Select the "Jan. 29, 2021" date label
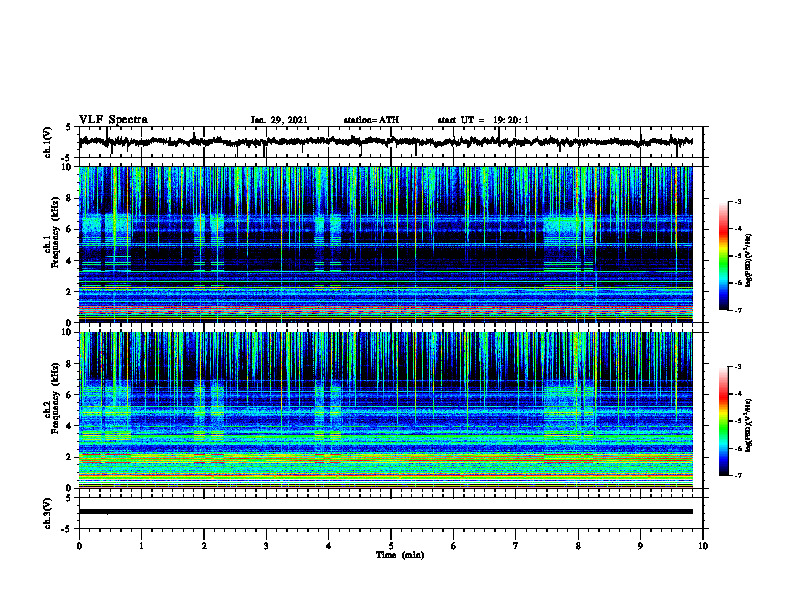 (x=279, y=120)
